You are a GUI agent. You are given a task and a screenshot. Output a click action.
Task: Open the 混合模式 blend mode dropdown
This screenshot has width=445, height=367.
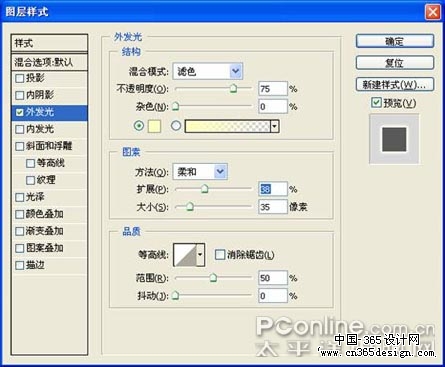[208, 71]
